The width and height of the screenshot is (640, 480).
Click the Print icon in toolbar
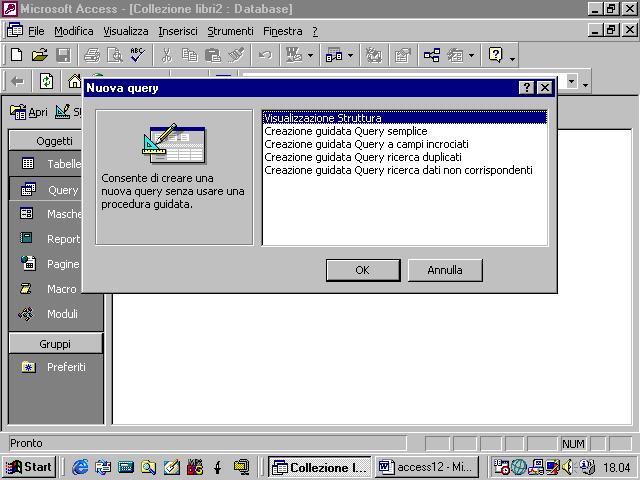[92, 55]
